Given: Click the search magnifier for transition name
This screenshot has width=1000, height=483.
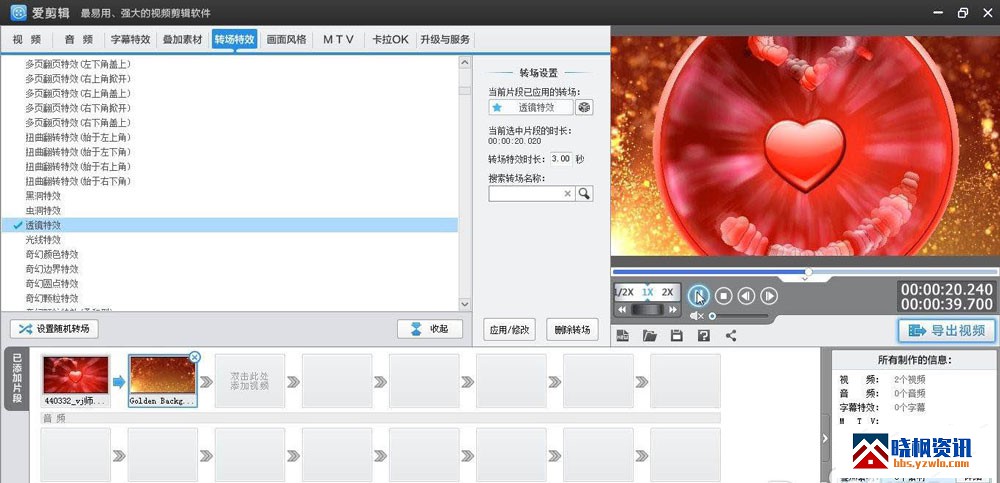Looking at the screenshot, I should (x=584, y=193).
